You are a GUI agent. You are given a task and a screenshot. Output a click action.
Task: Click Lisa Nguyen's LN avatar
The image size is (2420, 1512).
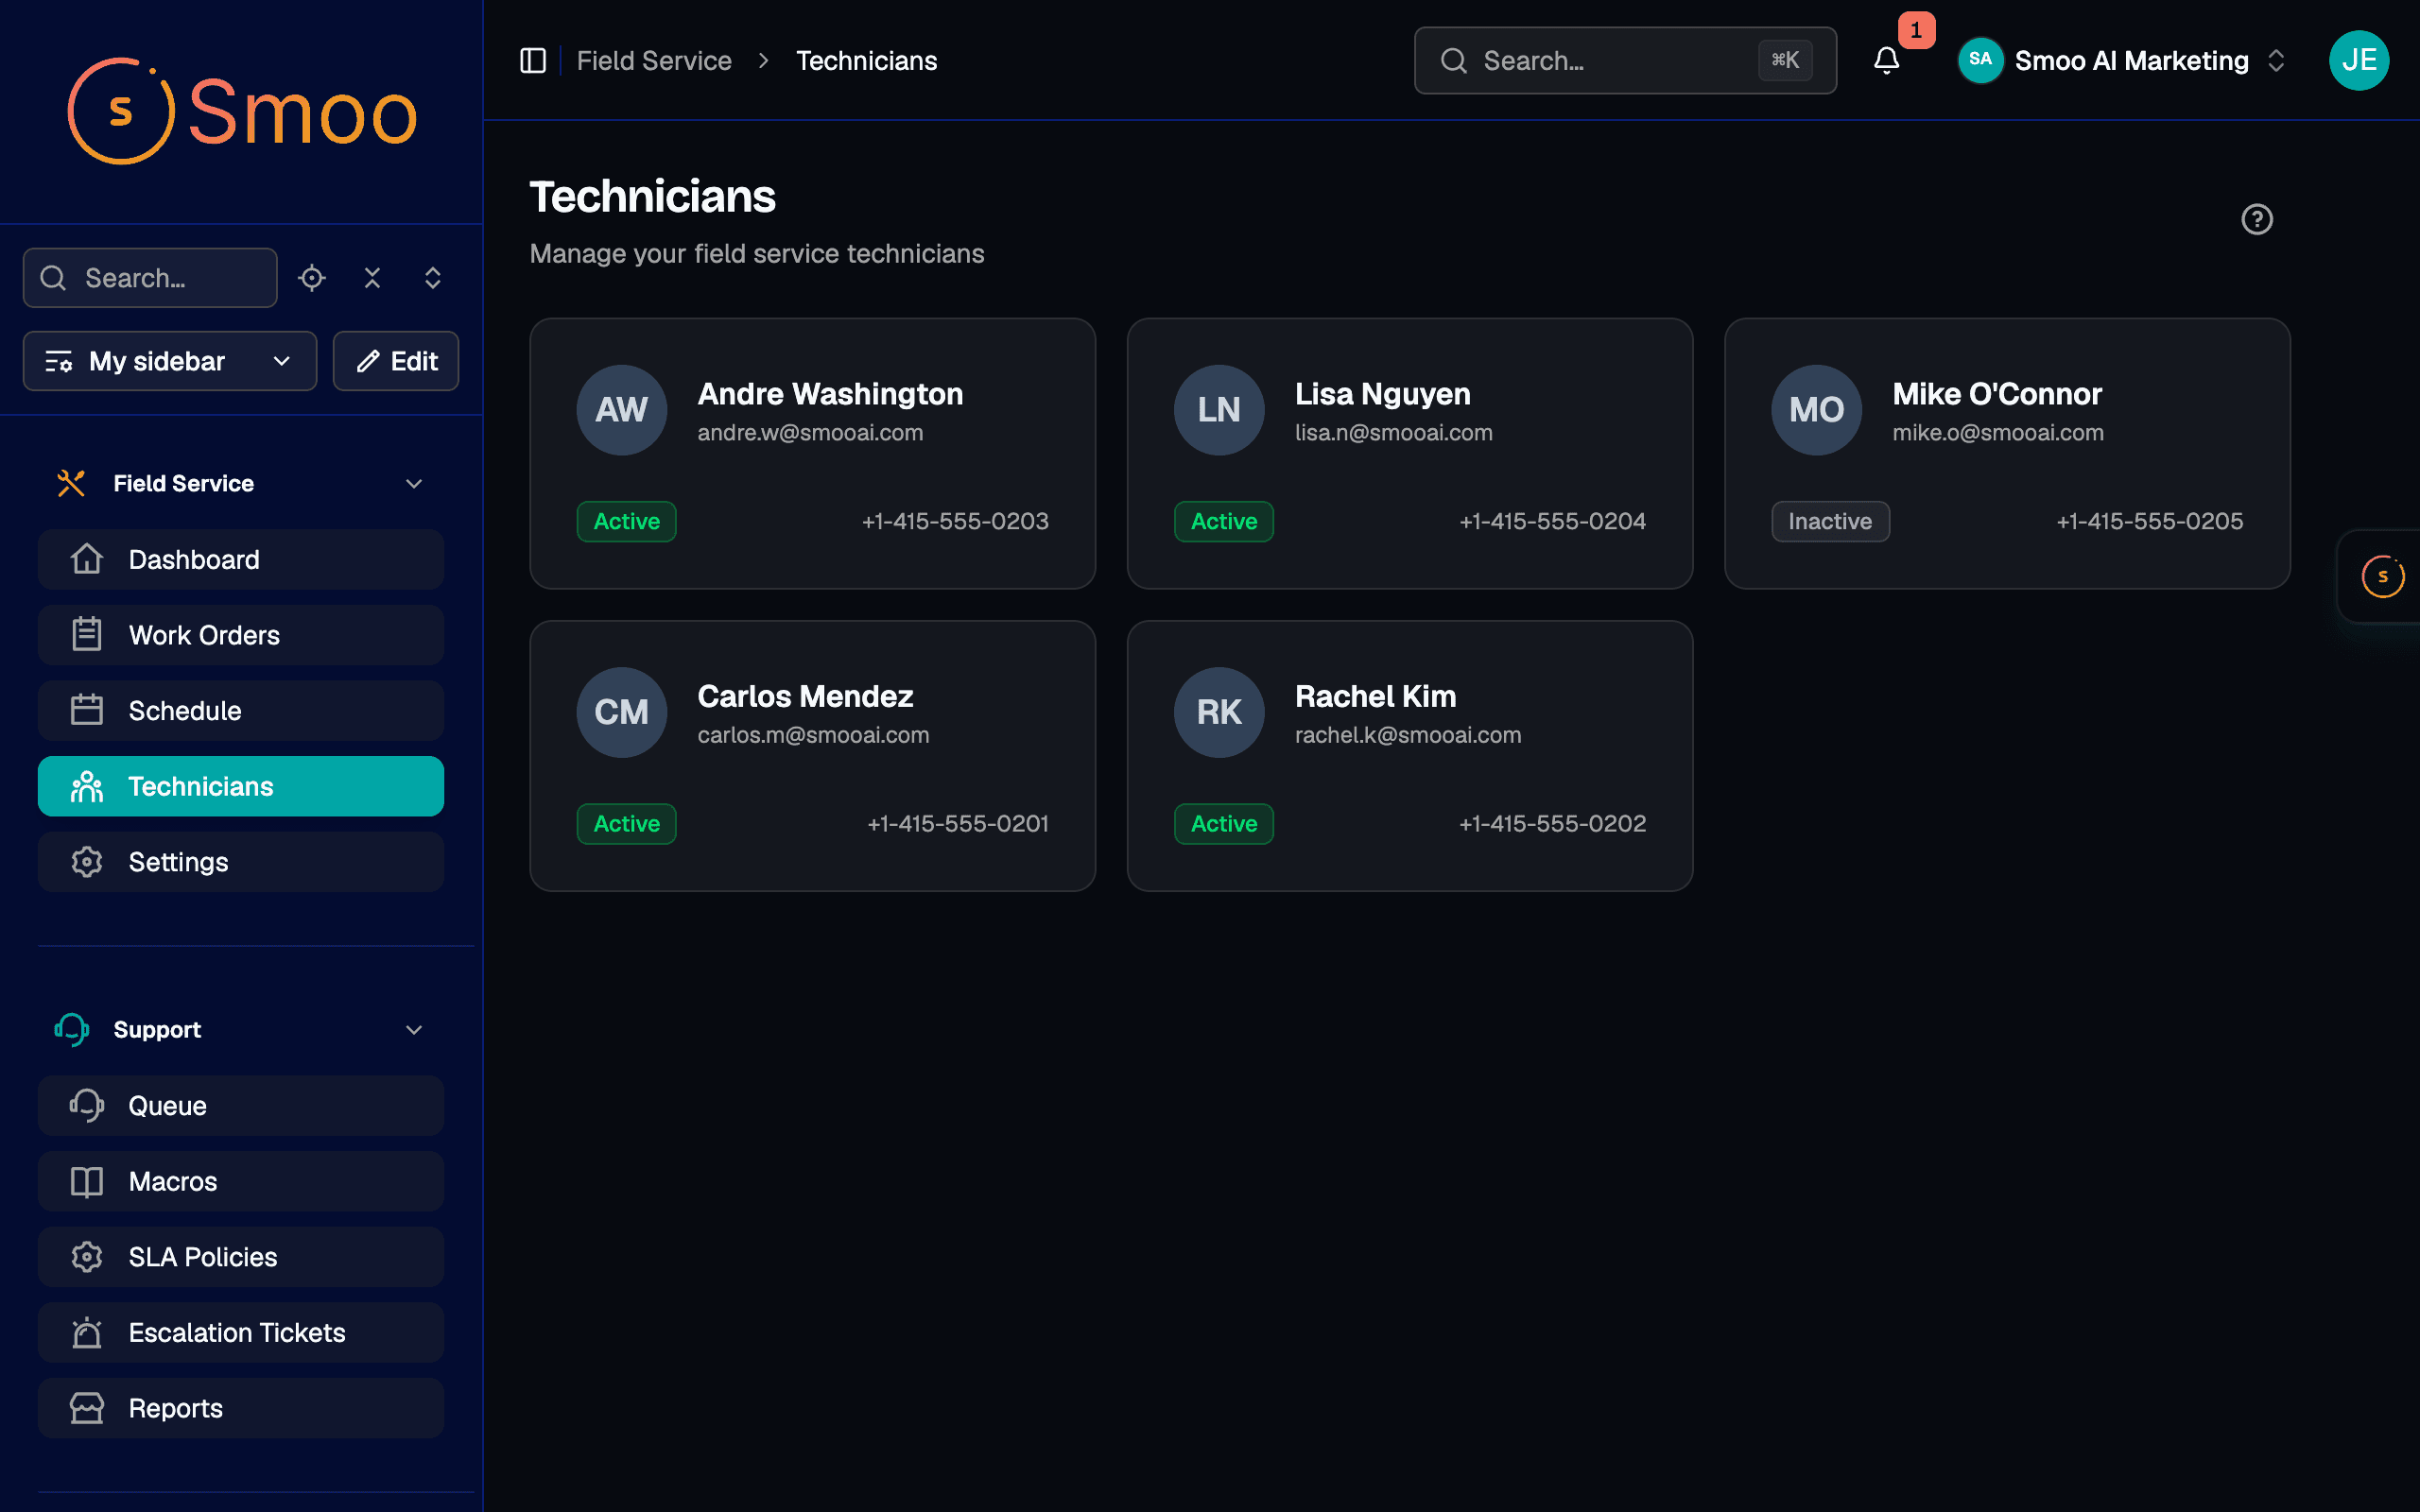[x=1218, y=410]
